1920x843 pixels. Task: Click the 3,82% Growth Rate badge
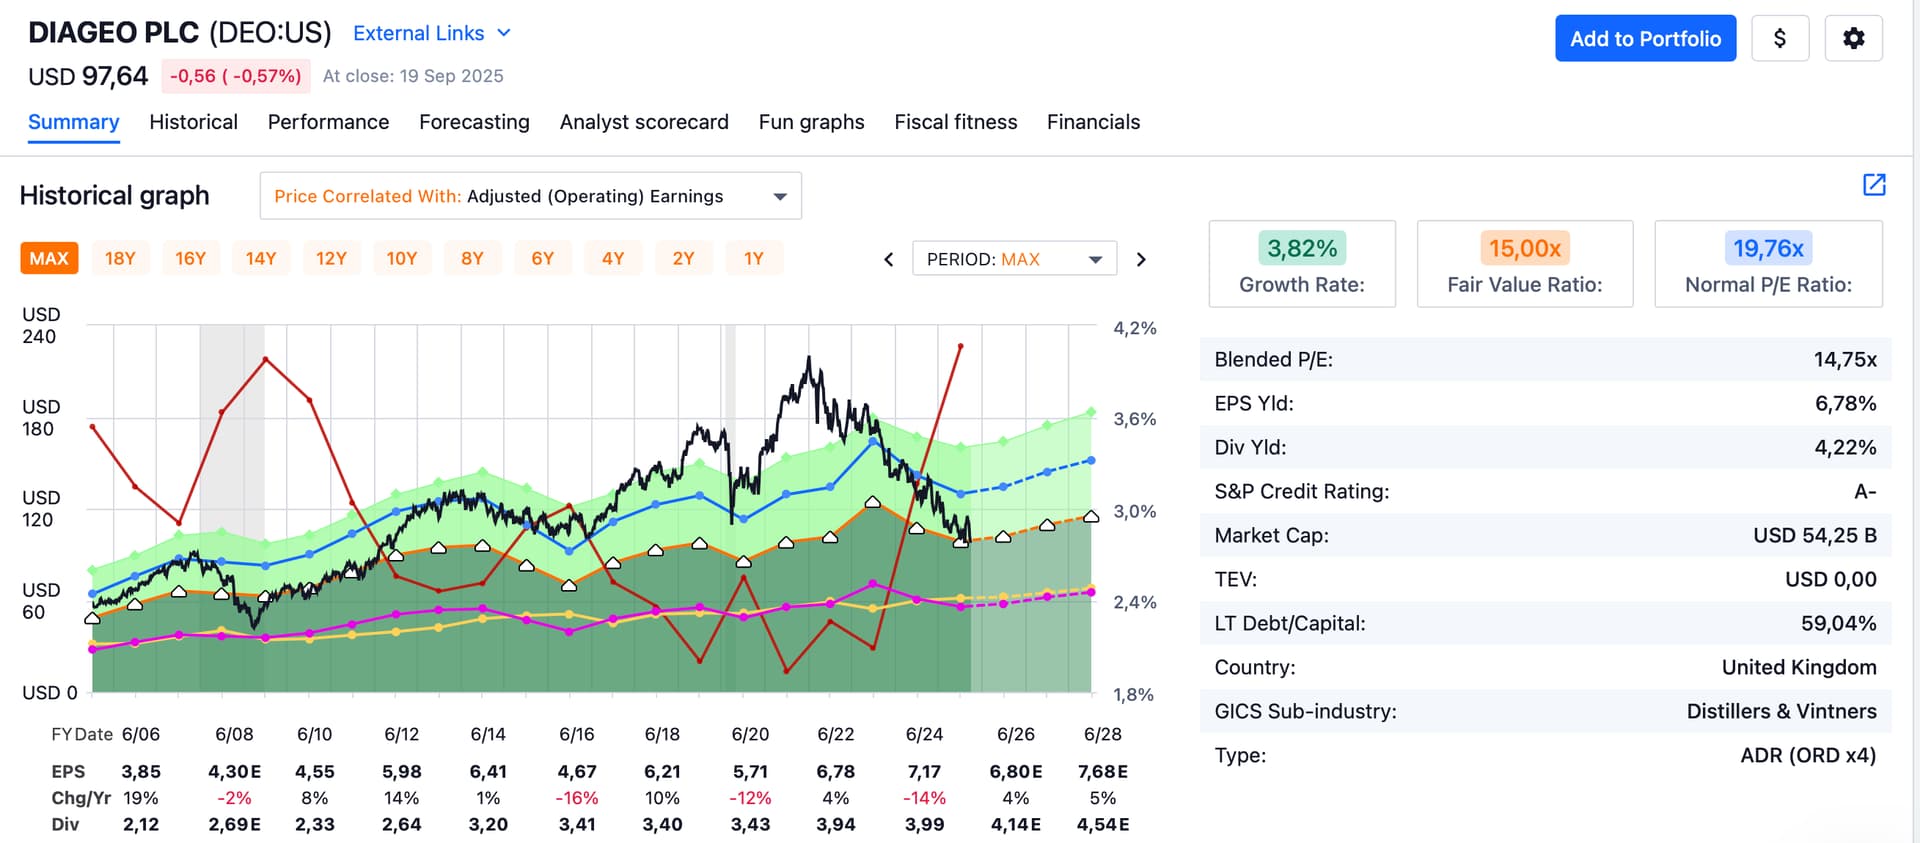point(1302,248)
